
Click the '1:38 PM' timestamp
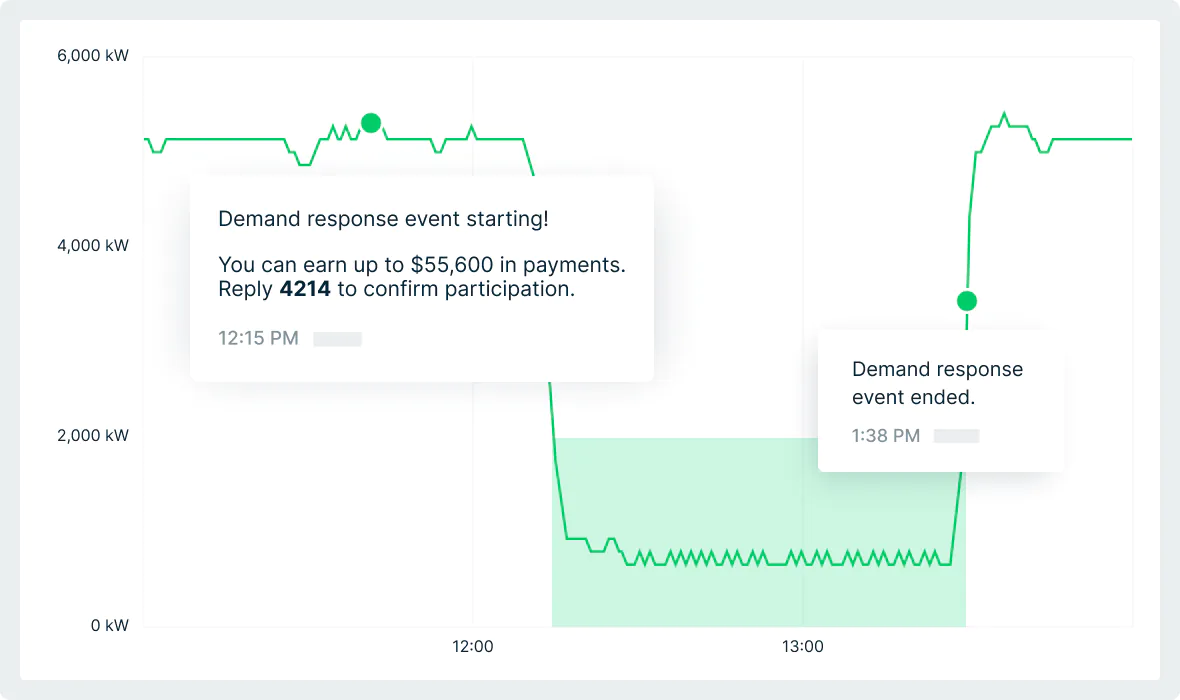(x=886, y=436)
